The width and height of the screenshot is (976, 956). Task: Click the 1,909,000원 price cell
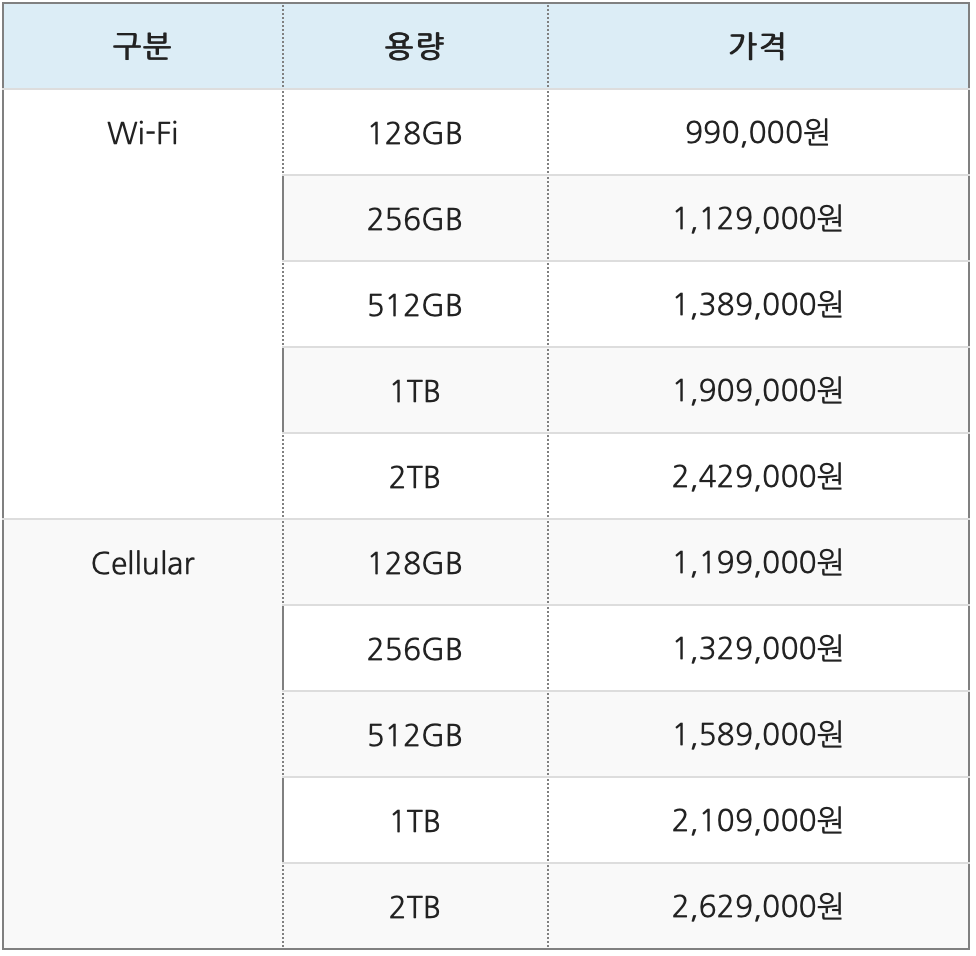pos(758,389)
